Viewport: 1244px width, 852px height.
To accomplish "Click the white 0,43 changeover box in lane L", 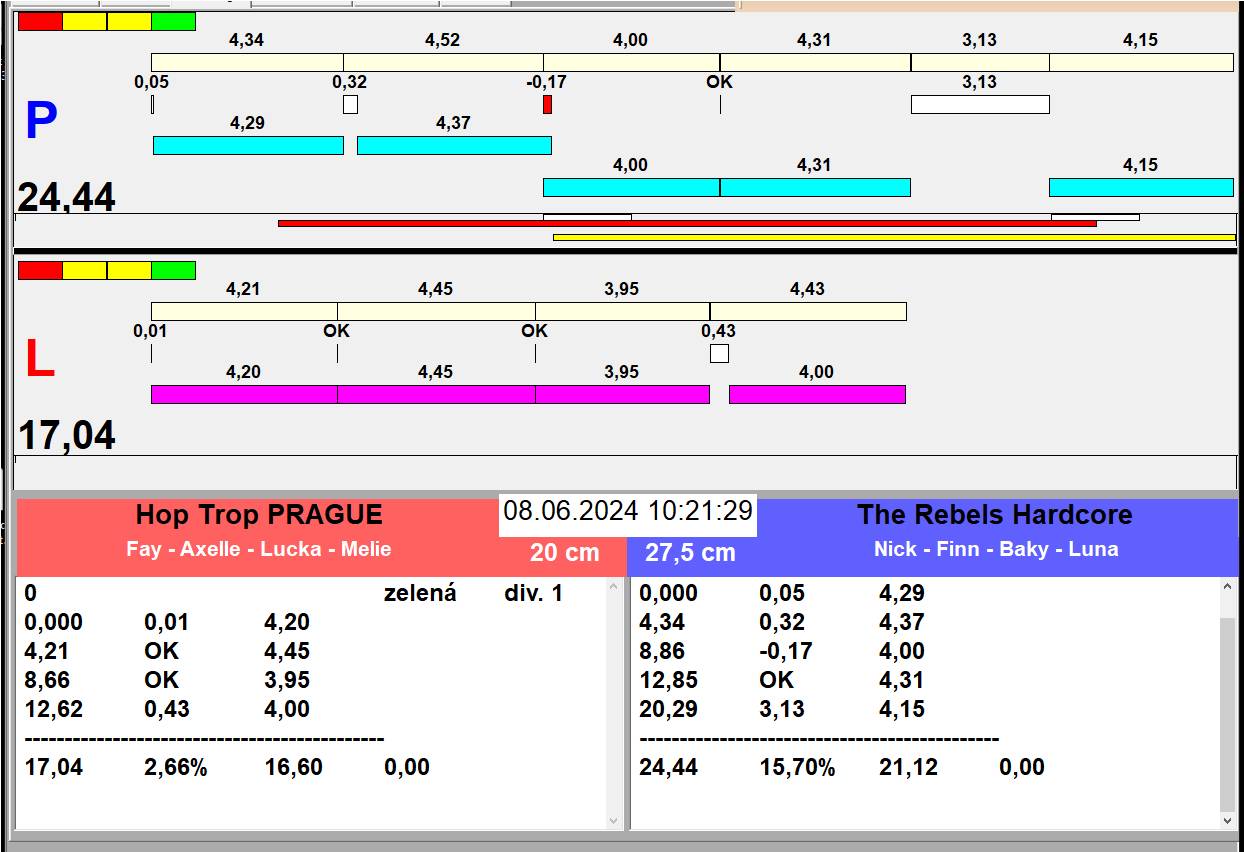I will click(x=719, y=353).
